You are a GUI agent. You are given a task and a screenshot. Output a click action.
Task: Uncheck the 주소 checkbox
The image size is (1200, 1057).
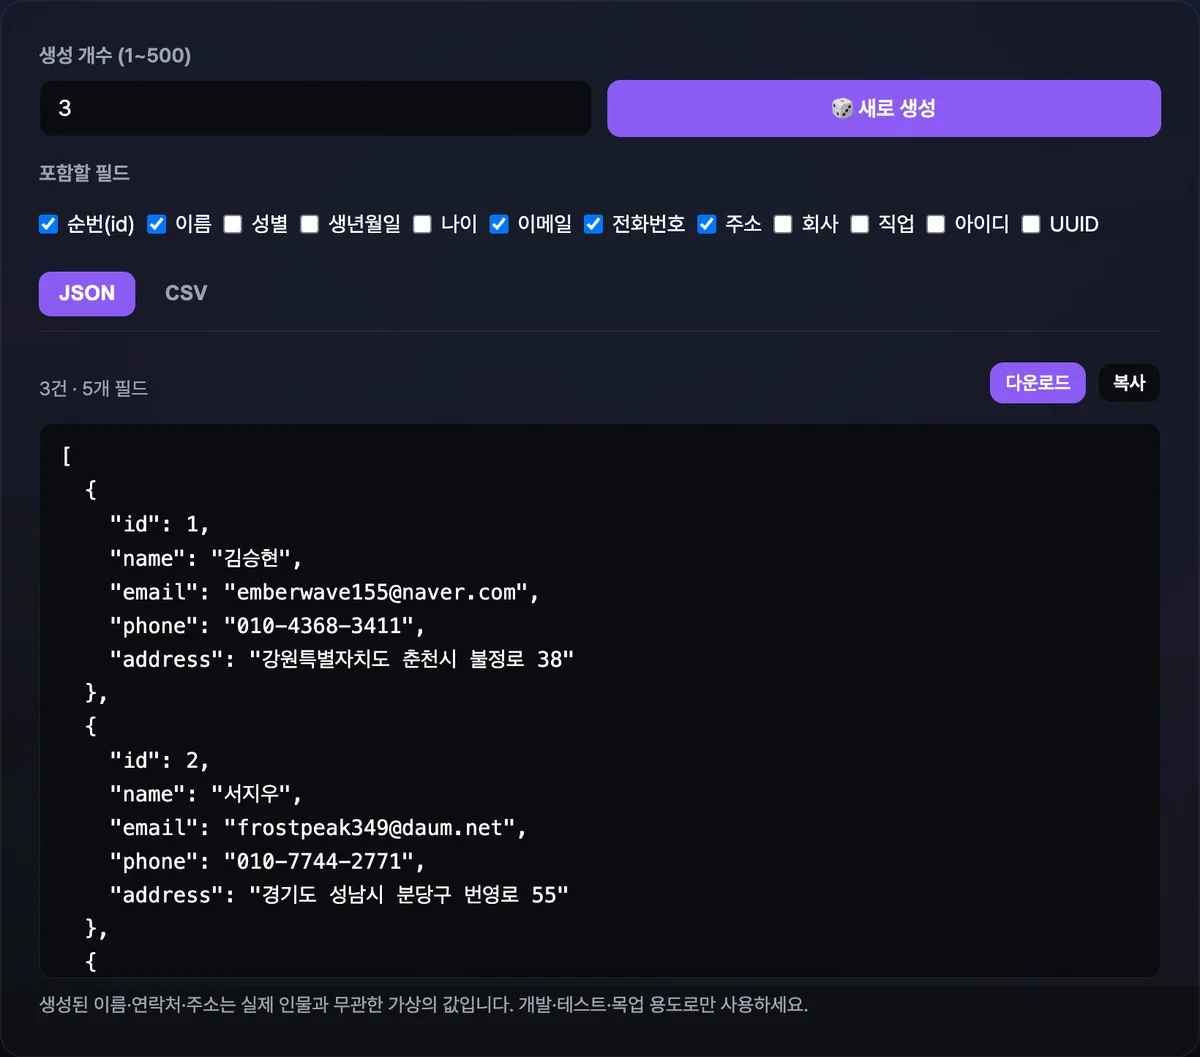[x=707, y=224]
